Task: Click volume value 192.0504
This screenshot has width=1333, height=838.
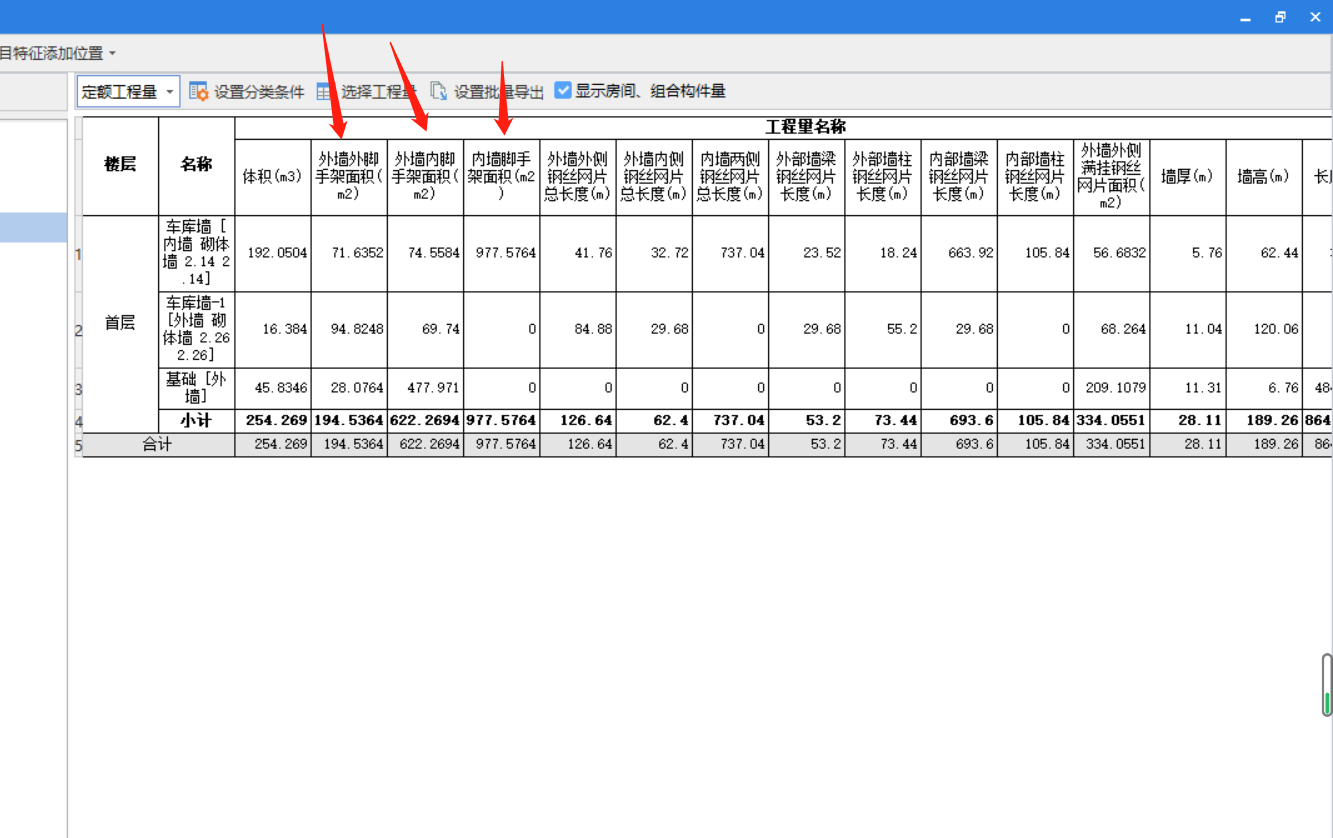Action: (x=277, y=253)
